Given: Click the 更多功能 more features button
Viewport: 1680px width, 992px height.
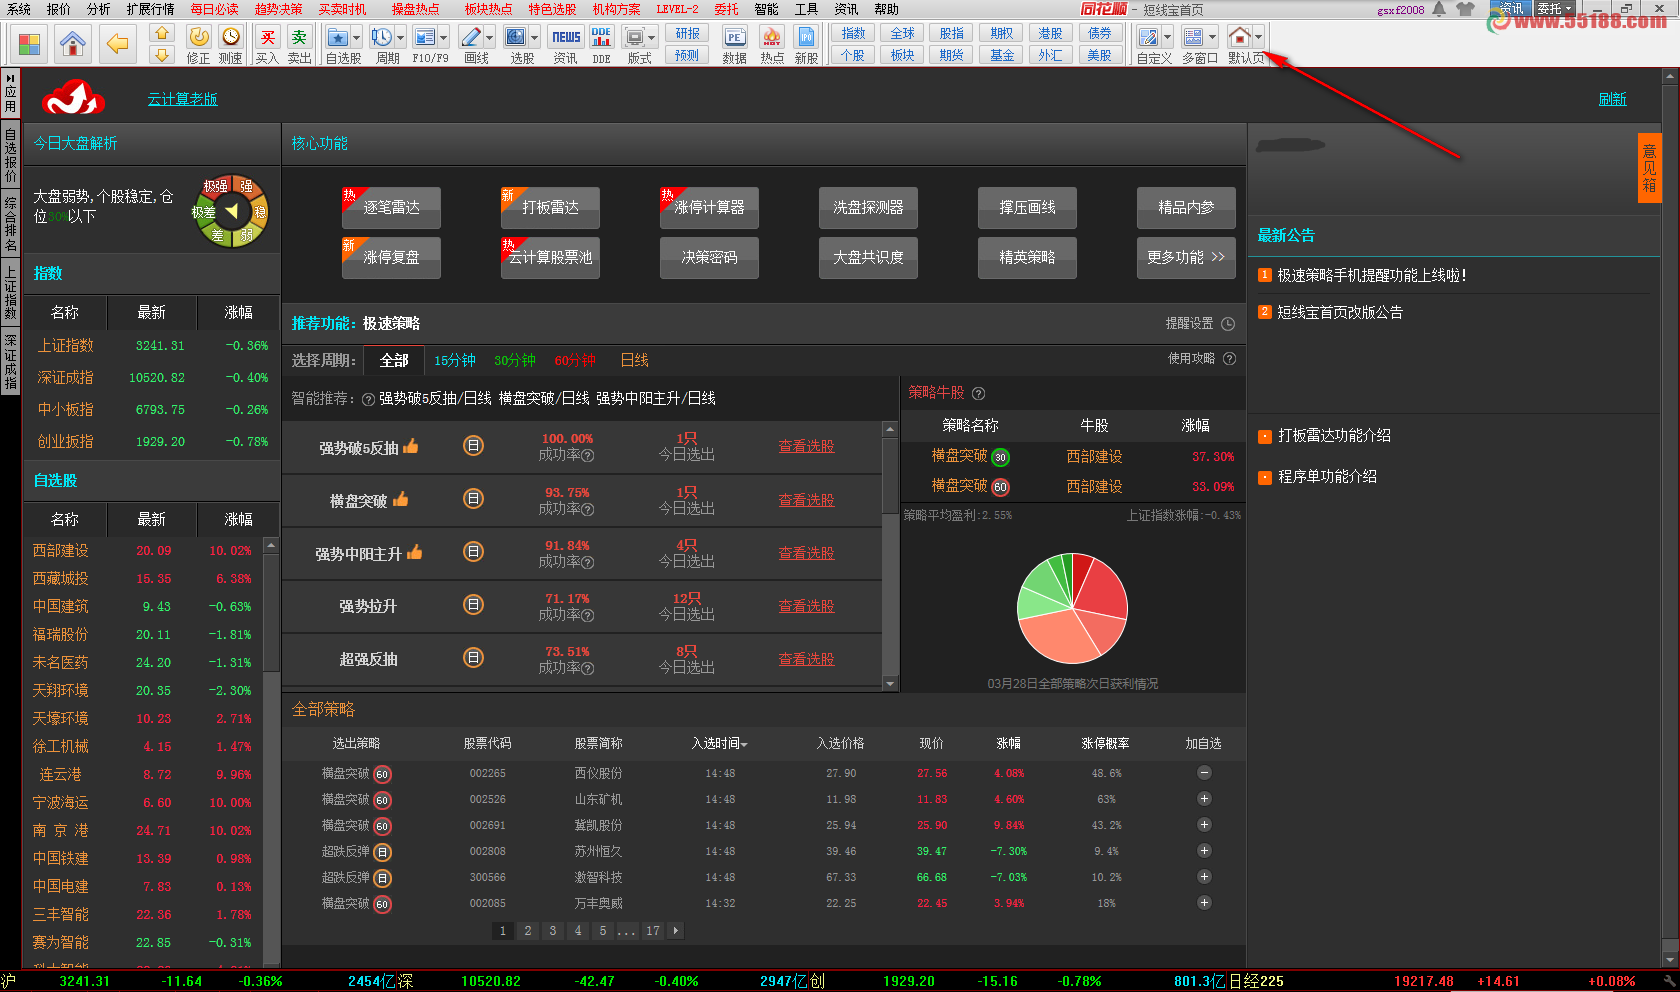Looking at the screenshot, I should [x=1186, y=257].
